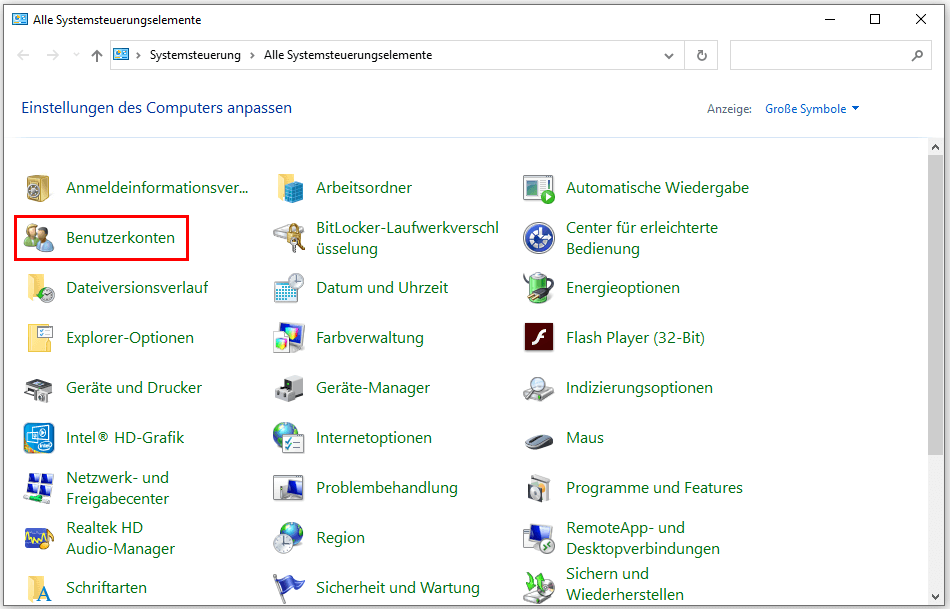Open the Maus mouse icon

tap(538, 438)
